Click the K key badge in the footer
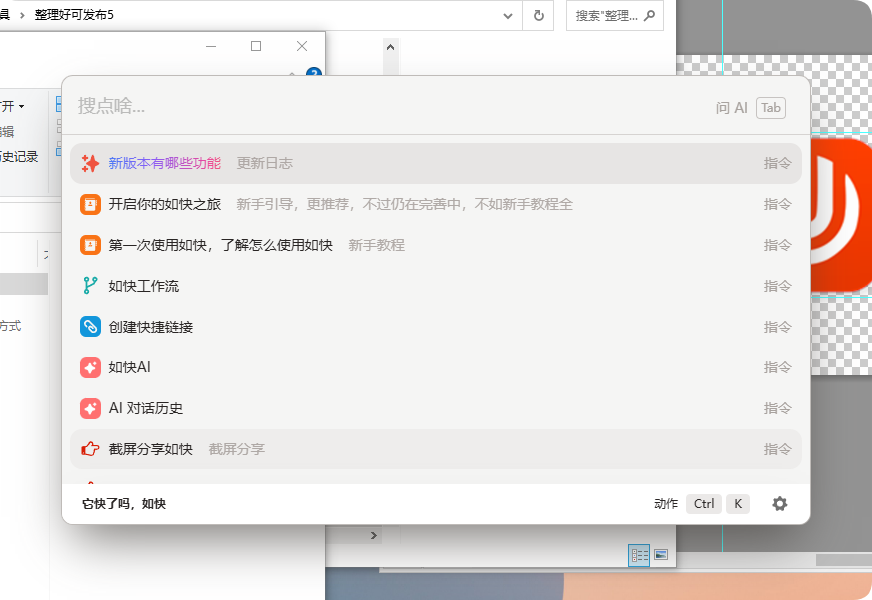This screenshot has height=600, width=872. pyautogui.click(x=738, y=504)
